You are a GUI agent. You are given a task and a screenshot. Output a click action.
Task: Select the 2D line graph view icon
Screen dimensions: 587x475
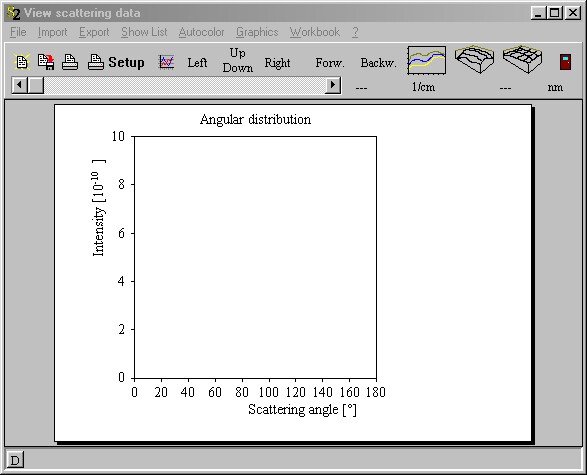[427, 60]
